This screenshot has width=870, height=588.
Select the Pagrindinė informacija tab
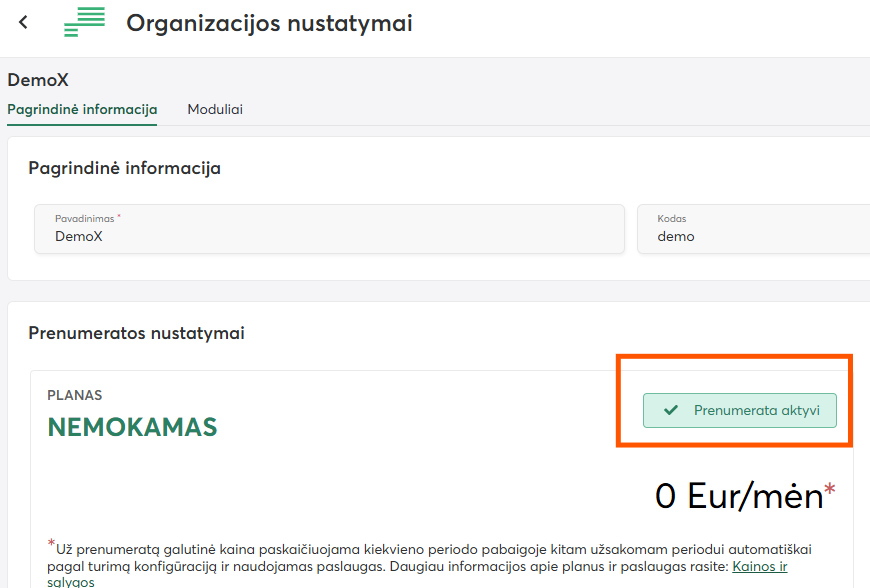click(x=82, y=109)
